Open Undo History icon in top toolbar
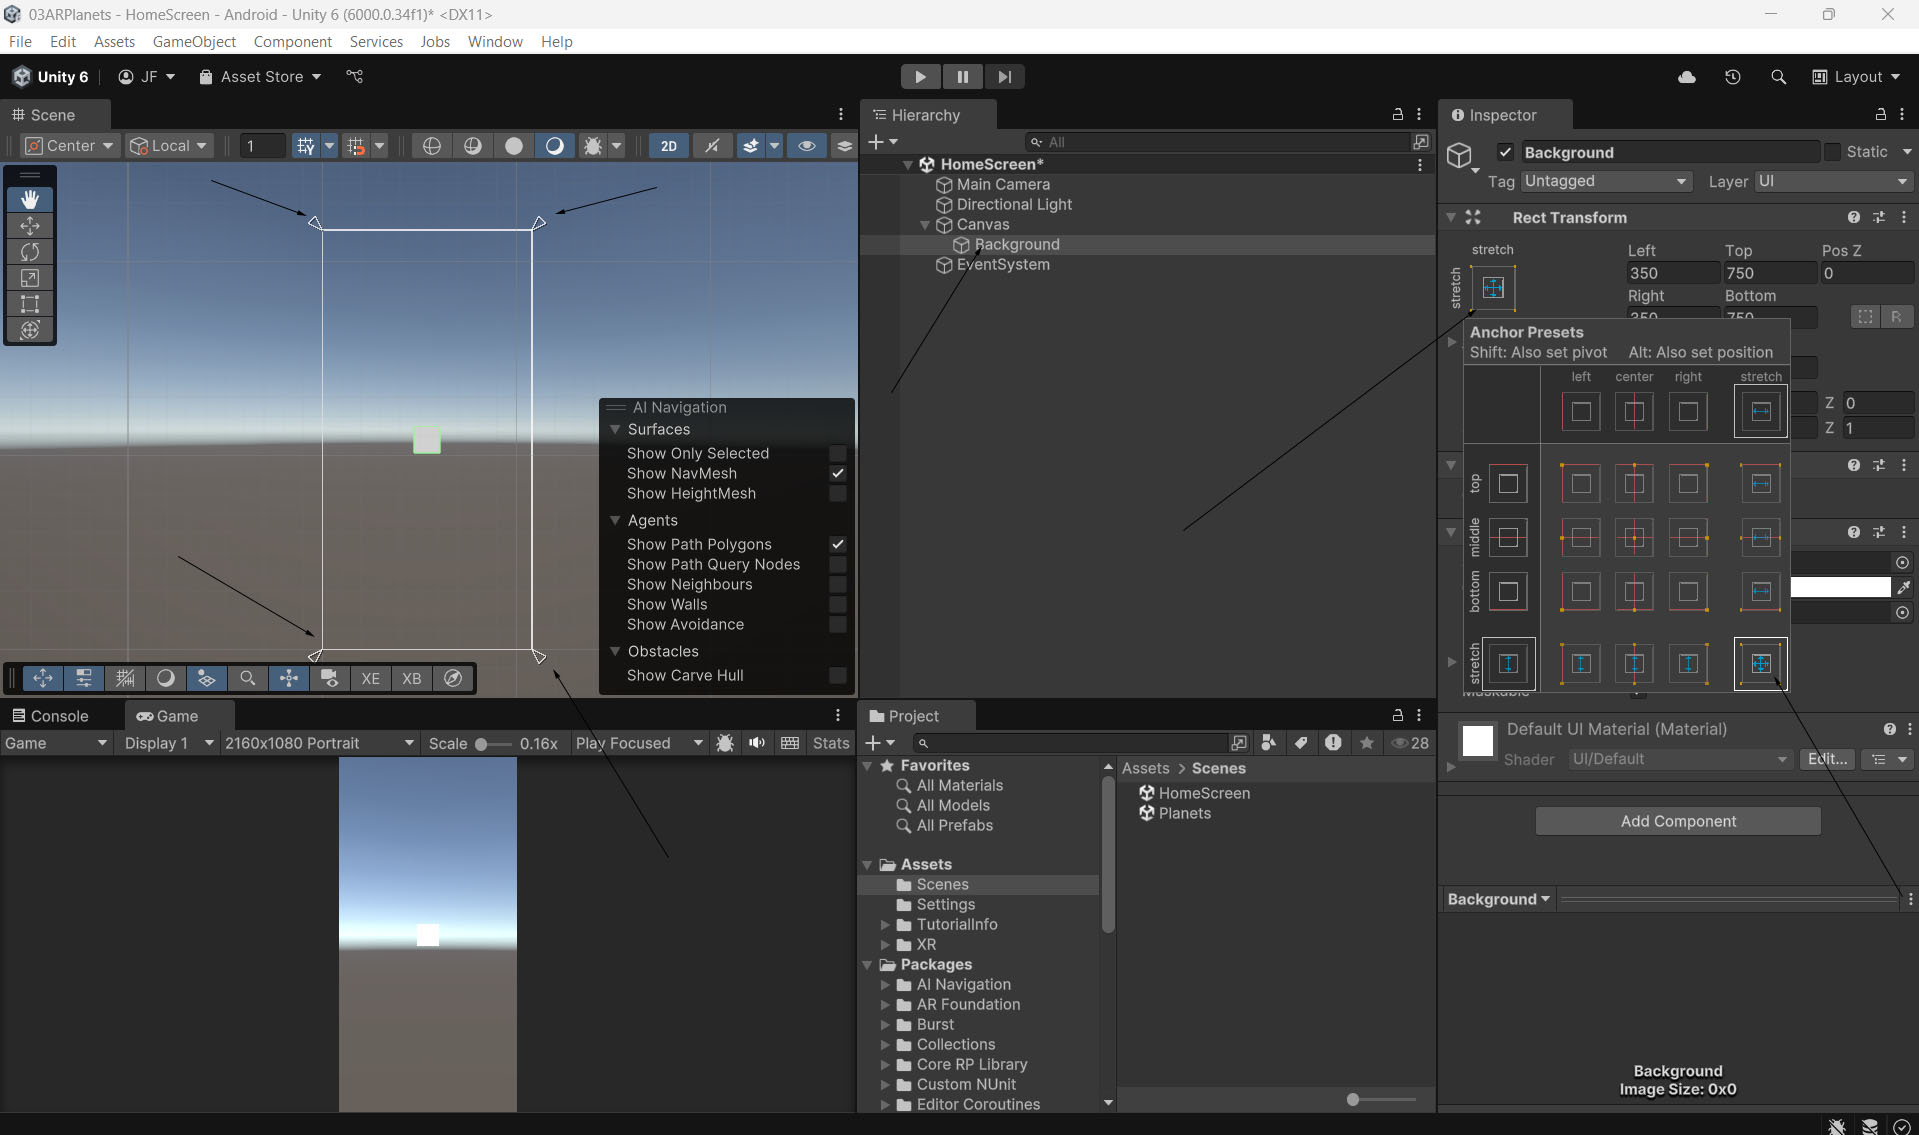The width and height of the screenshot is (1919, 1135). 1733,77
